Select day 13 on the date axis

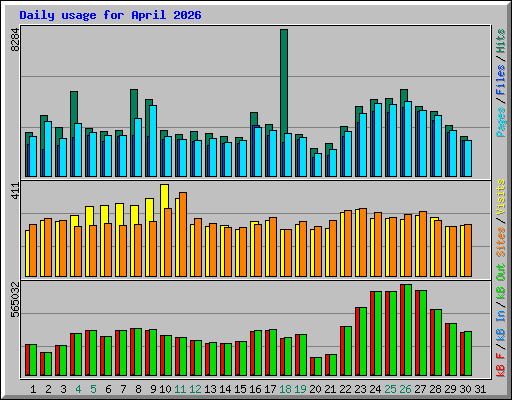210,389
